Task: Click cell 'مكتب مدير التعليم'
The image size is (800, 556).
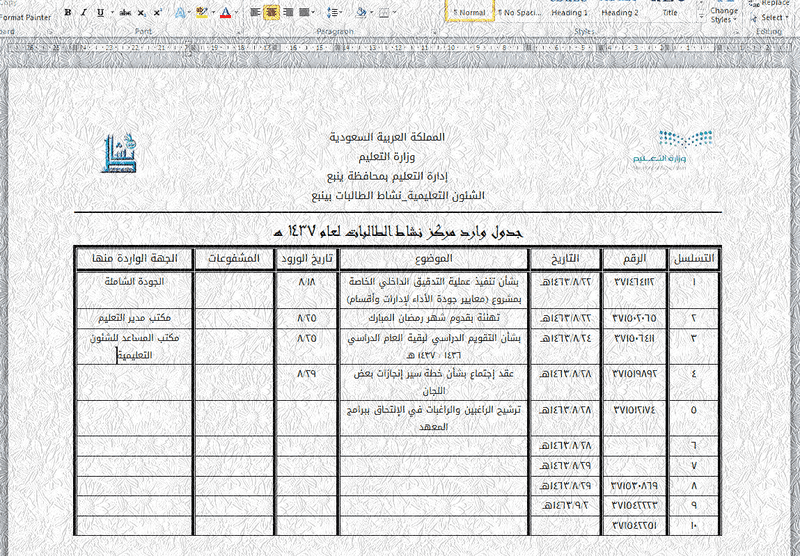Action: pos(134,318)
